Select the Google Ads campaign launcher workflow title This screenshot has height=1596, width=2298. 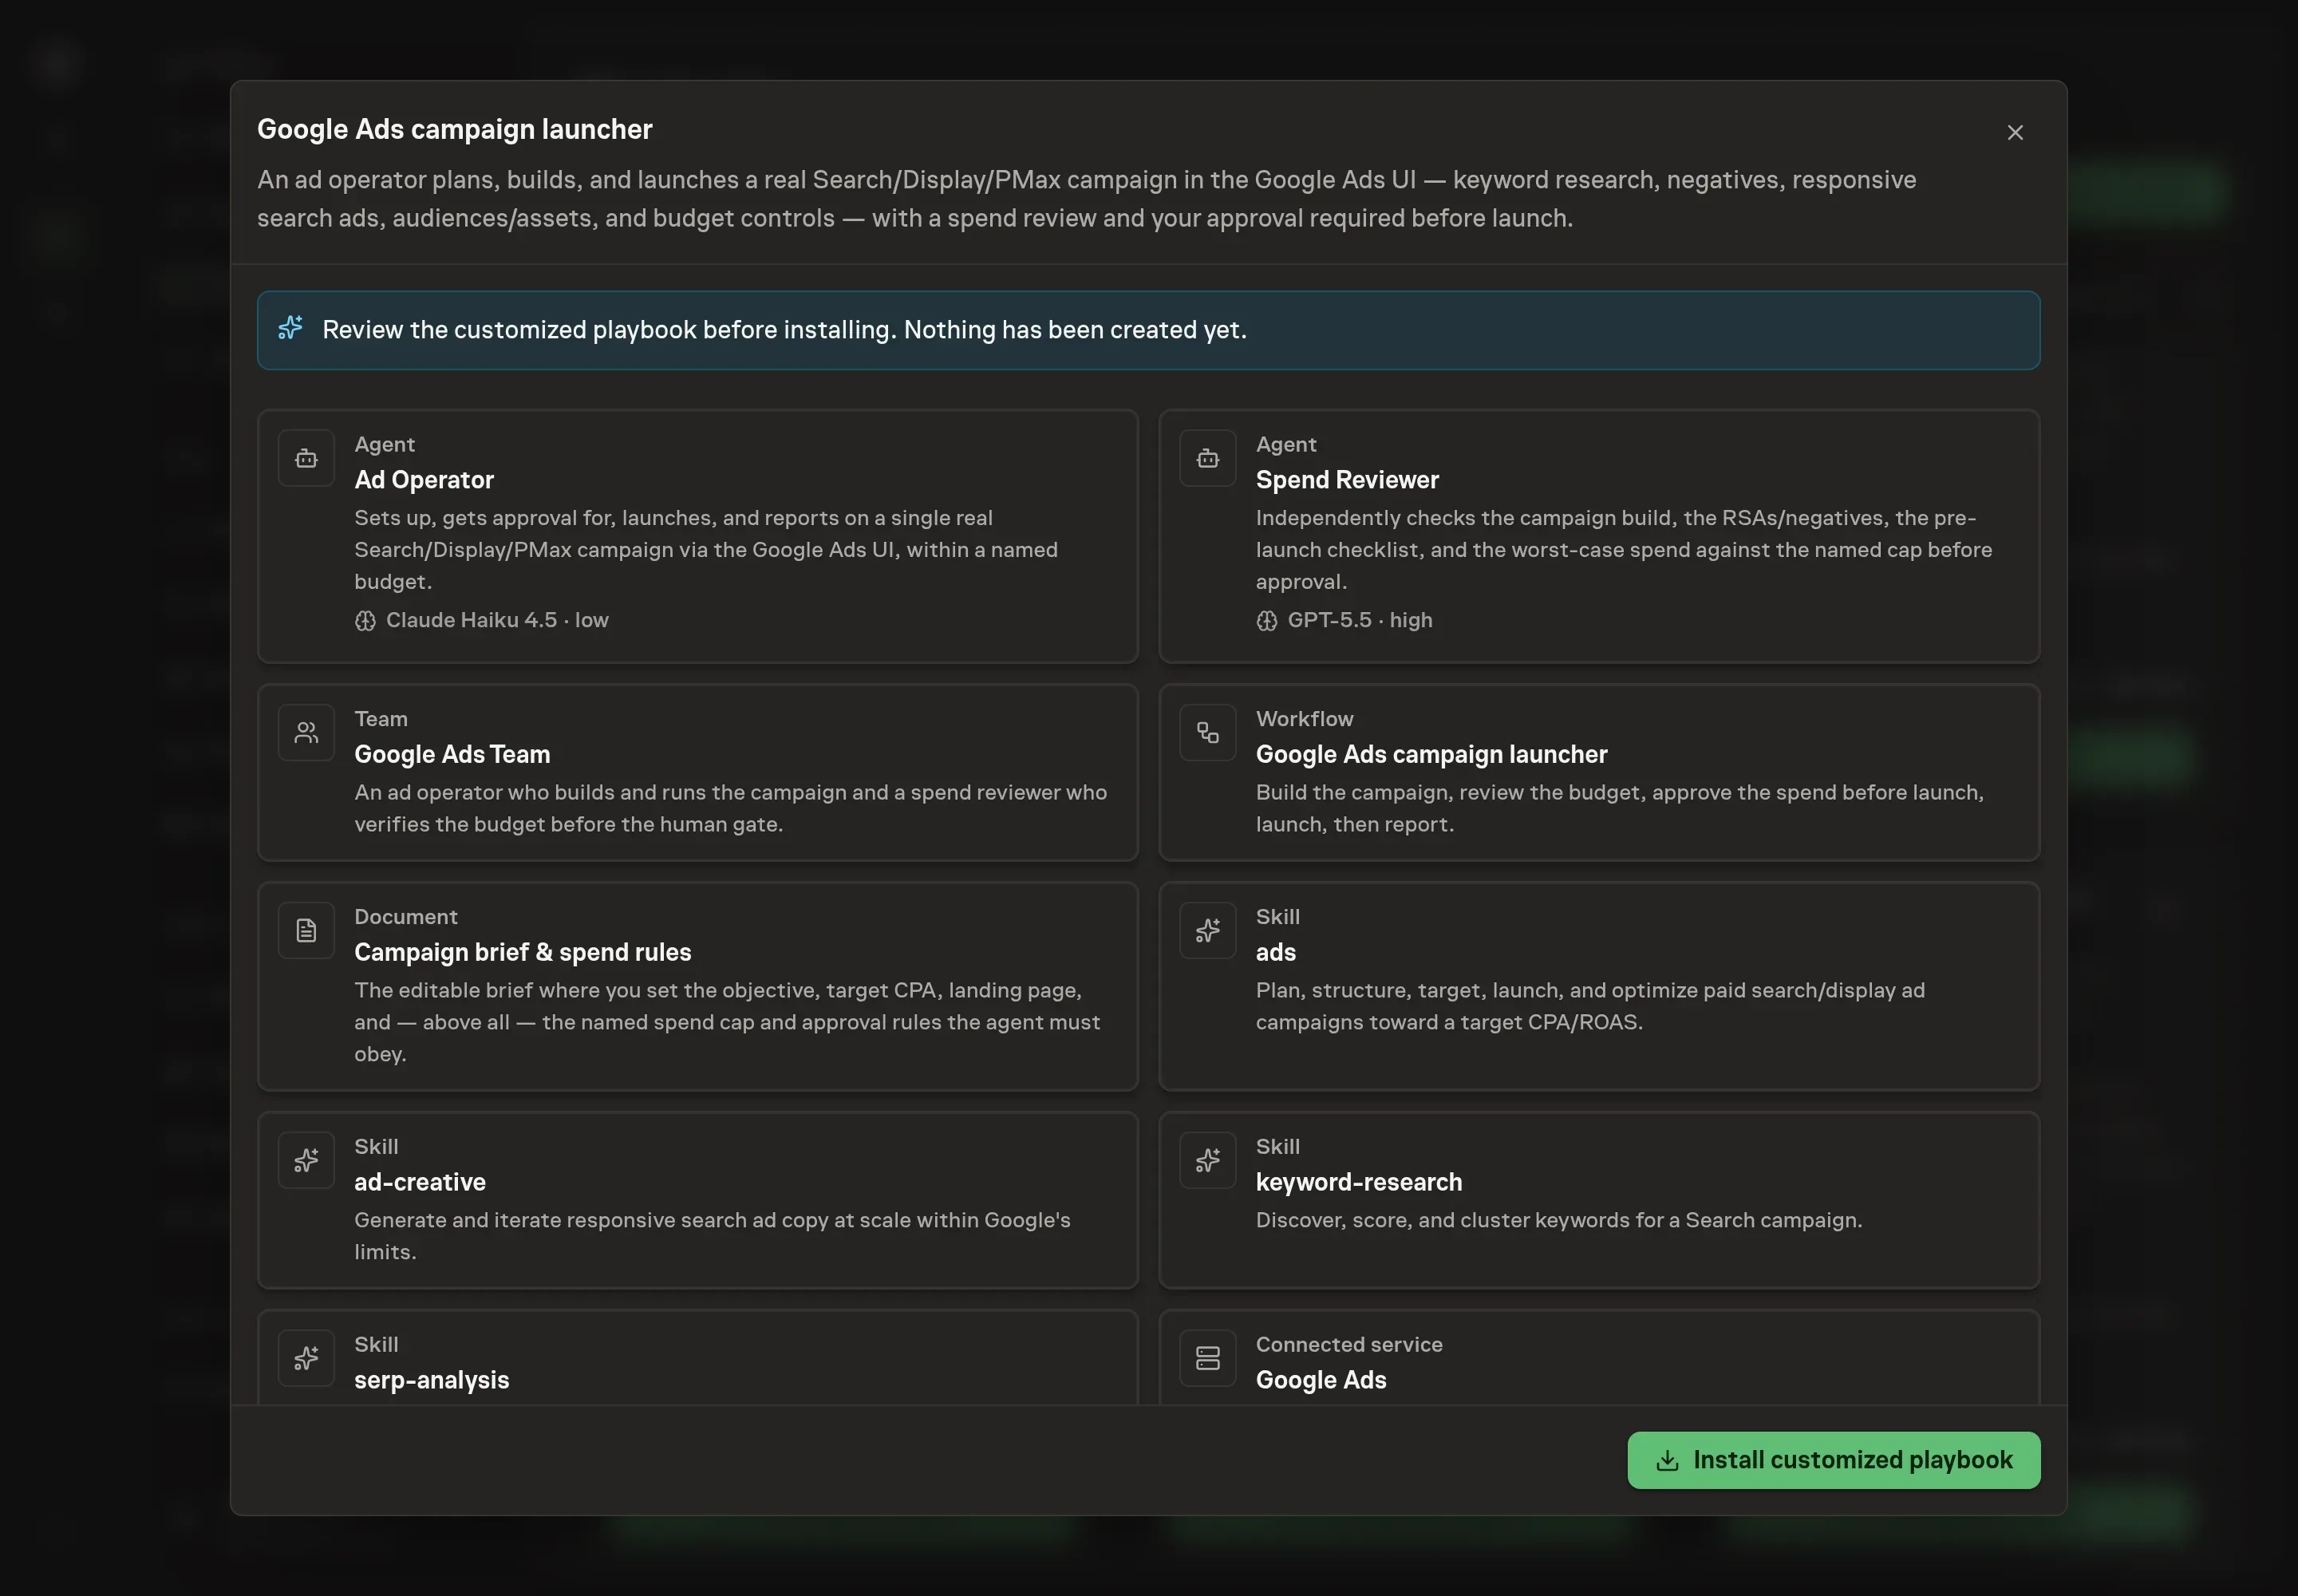pyautogui.click(x=1431, y=755)
